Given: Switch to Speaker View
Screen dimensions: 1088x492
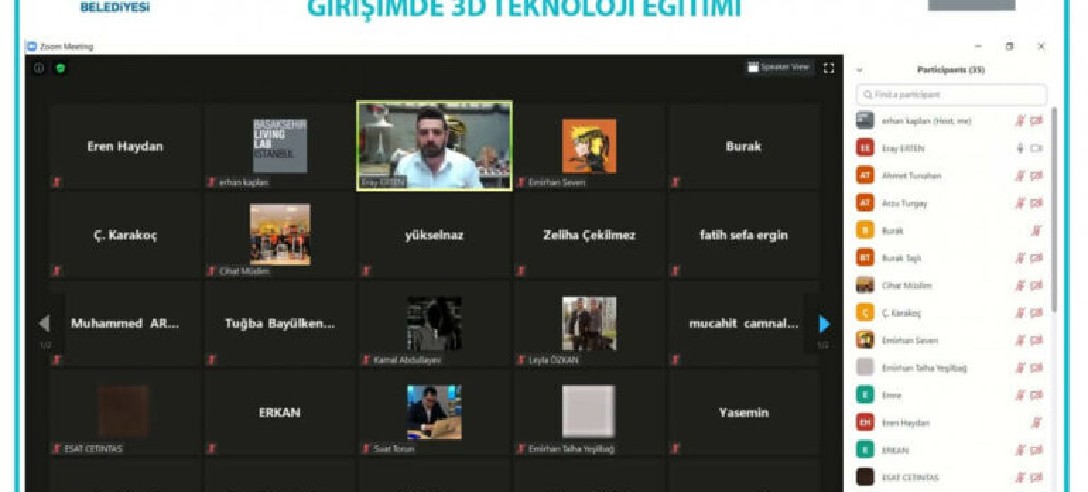Looking at the screenshot, I should [779, 67].
